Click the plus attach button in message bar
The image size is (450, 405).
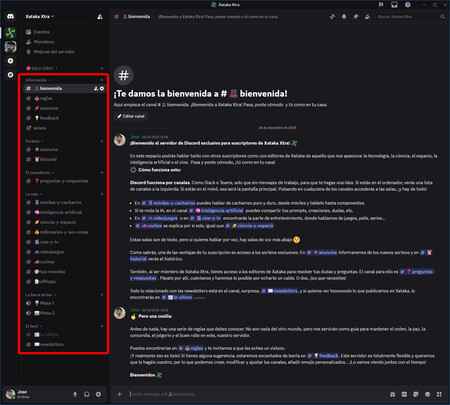[x=119, y=394]
